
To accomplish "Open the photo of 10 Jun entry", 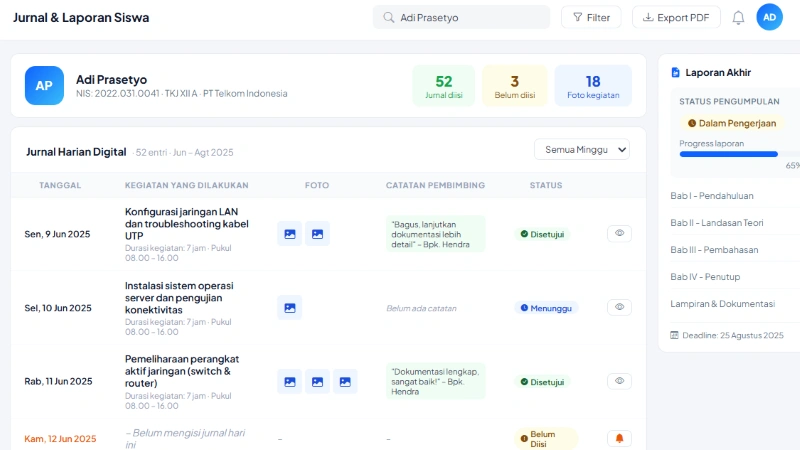I will (x=290, y=308).
